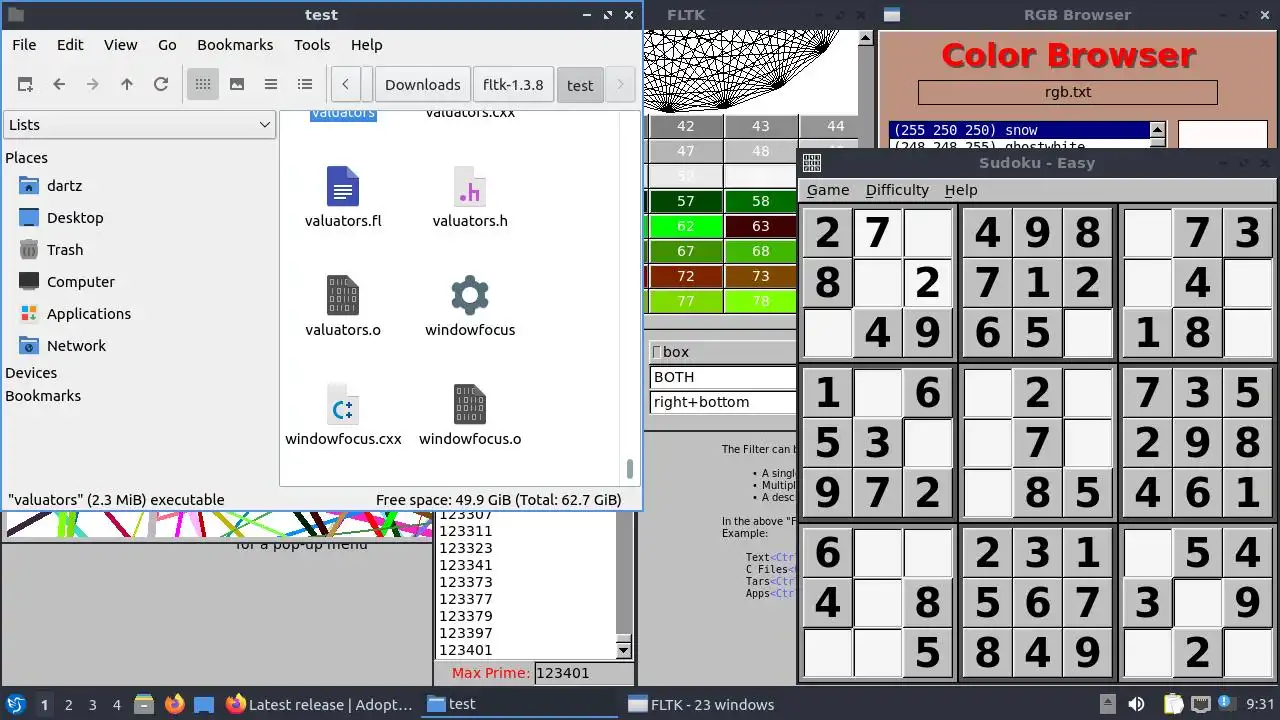Open the Lists side pane dropdown

tap(139, 125)
